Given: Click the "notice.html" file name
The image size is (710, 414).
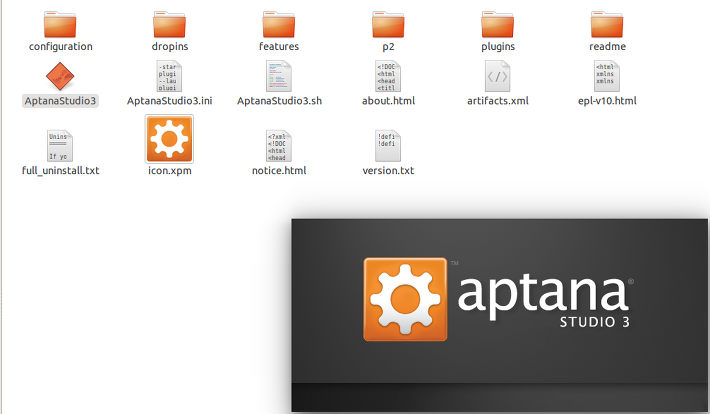Looking at the screenshot, I should pos(279,170).
